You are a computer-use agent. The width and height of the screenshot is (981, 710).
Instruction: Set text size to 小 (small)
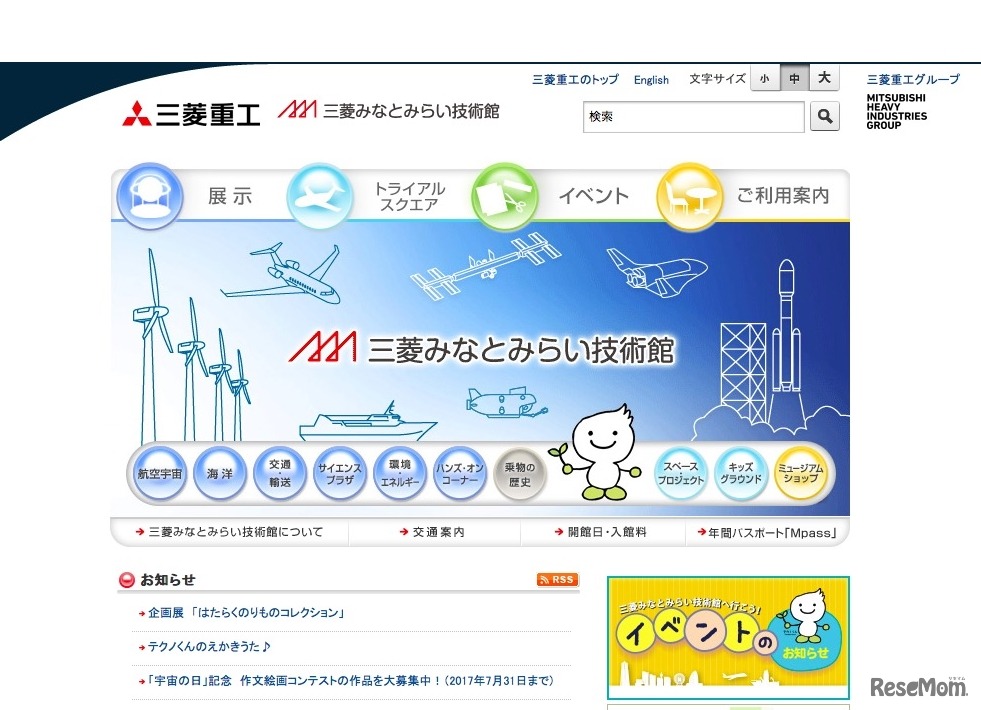click(765, 78)
